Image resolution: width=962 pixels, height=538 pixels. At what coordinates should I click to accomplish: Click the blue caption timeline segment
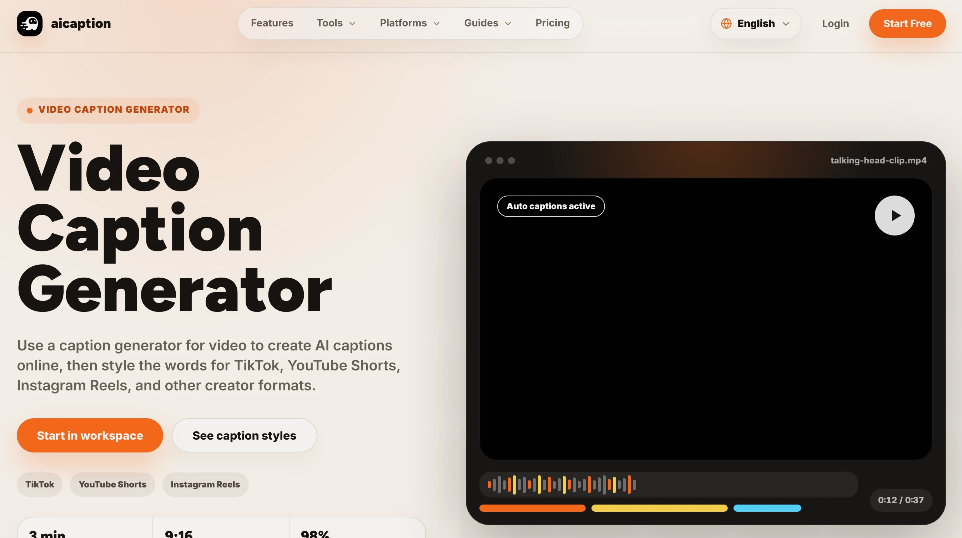(768, 508)
